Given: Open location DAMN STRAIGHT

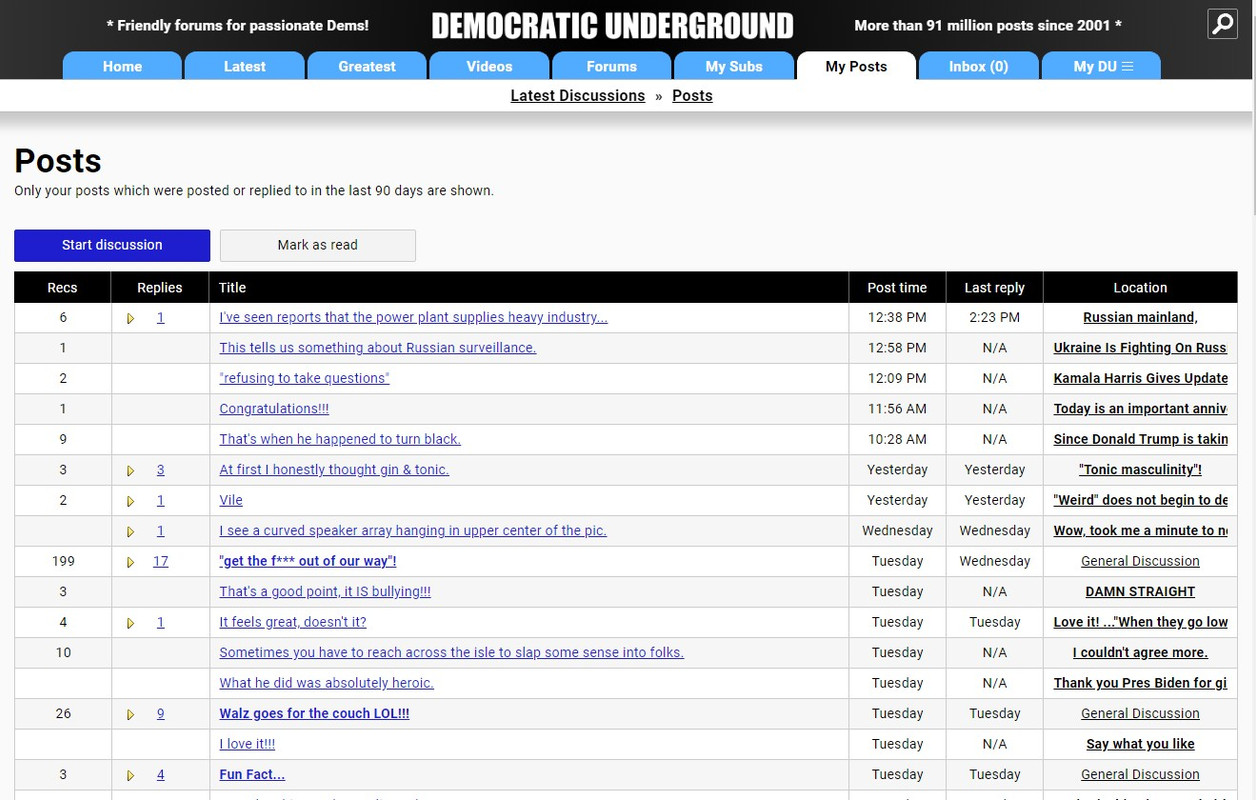Looking at the screenshot, I should click(x=1140, y=592).
